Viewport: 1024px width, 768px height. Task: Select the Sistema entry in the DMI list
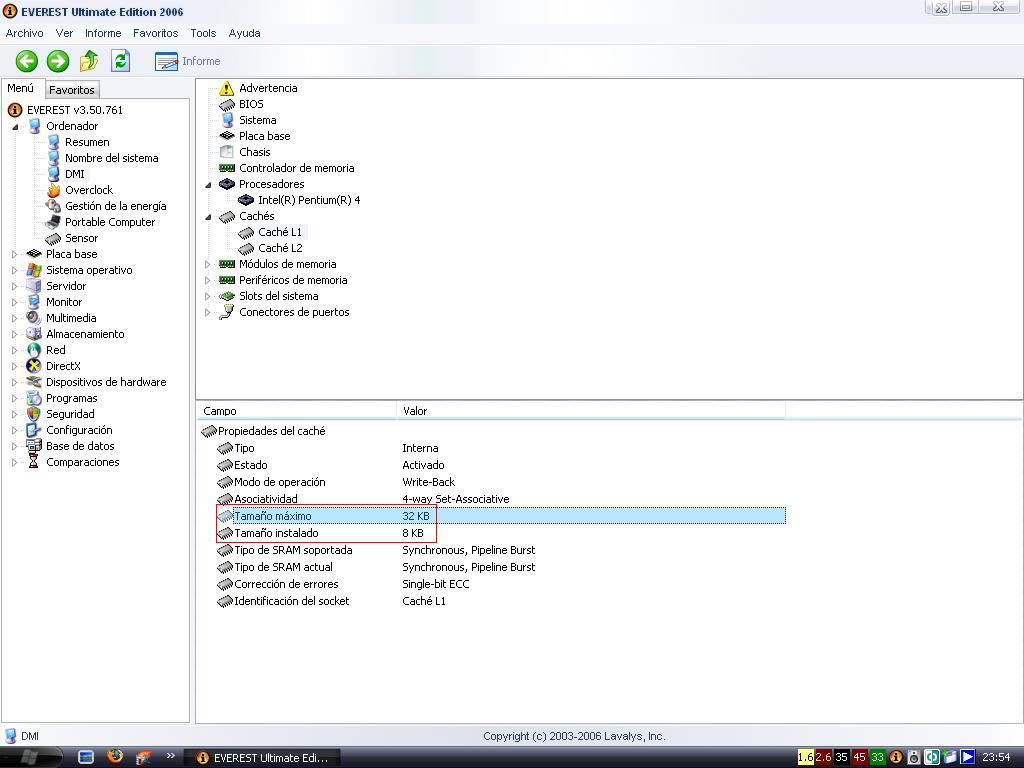click(257, 120)
